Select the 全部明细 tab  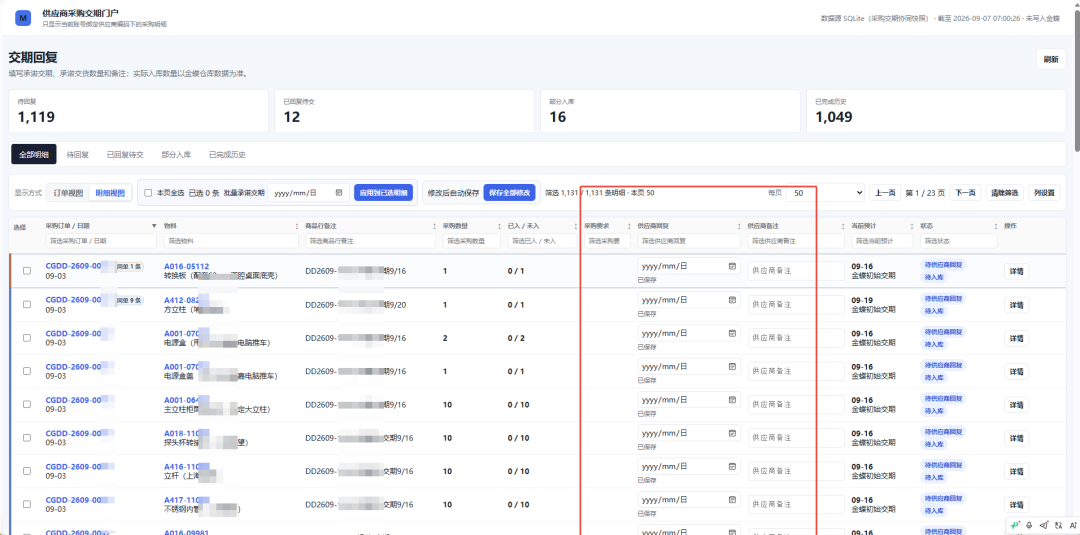tap(34, 155)
